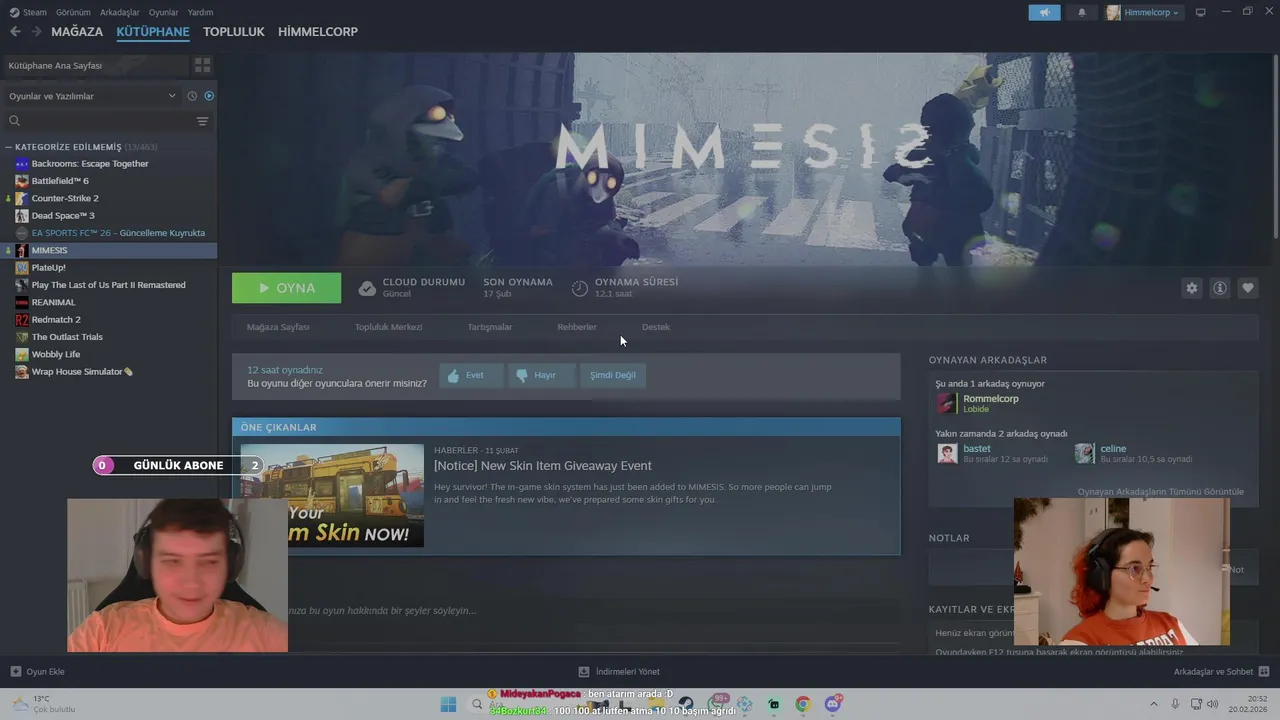Open Rommelcorp's friend avatar

pyautogui.click(x=946, y=403)
